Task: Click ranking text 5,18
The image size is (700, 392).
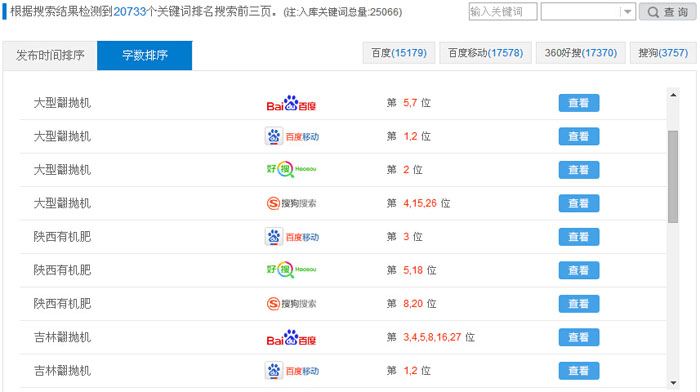Action: pyautogui.click(x=413, y=271)
